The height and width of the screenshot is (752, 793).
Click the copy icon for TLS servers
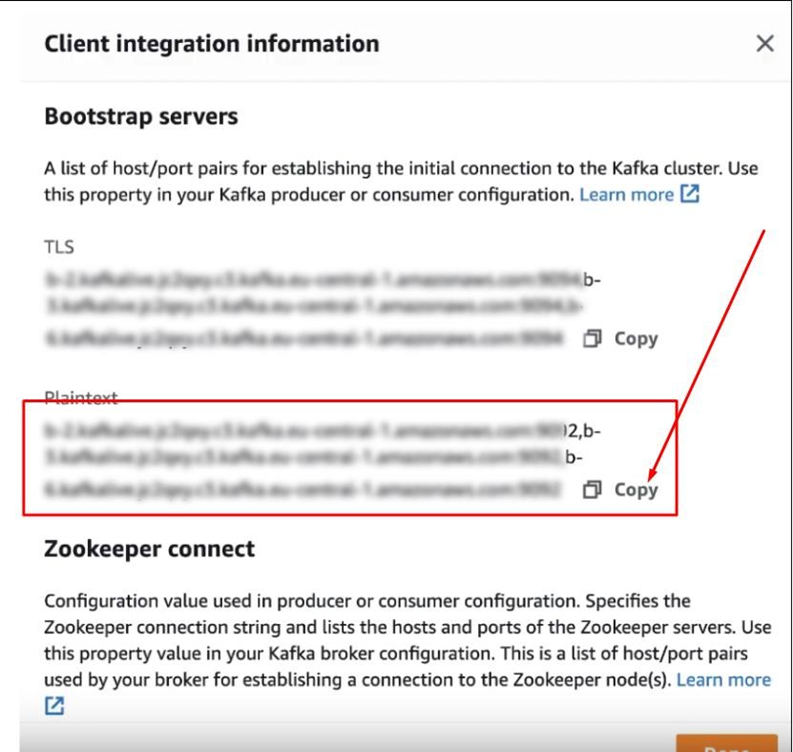tap(592, 339)
